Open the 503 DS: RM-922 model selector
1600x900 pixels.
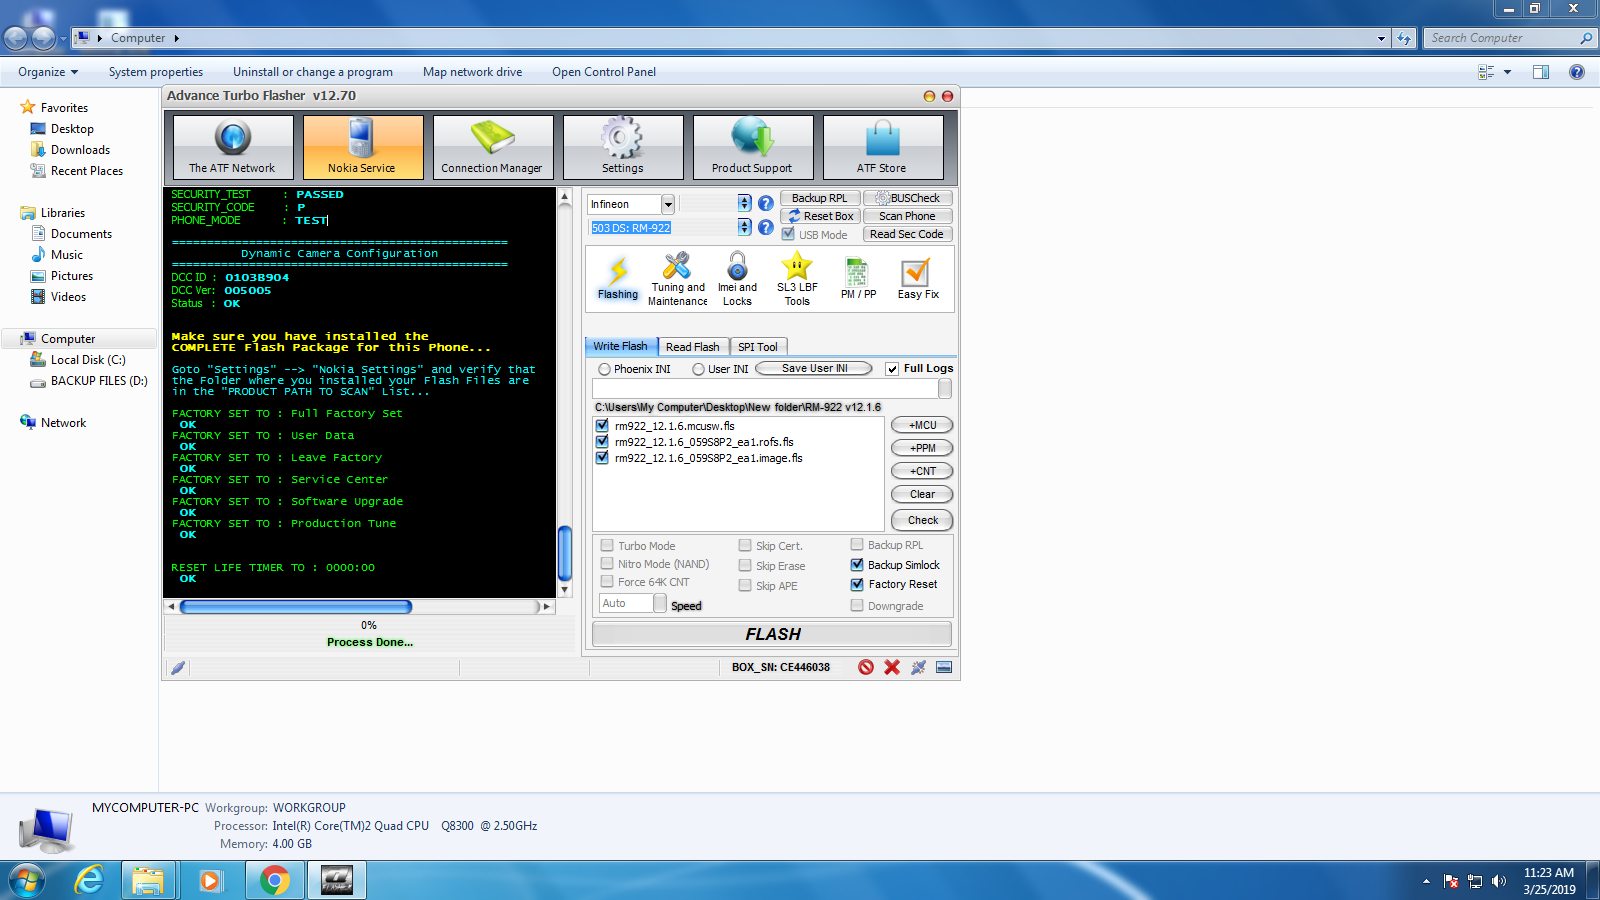(x=744, y=227)
